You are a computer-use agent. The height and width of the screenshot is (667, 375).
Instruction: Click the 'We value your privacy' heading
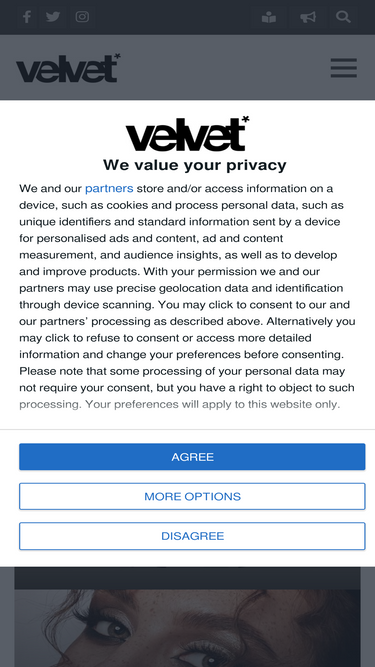coord(195,165)
